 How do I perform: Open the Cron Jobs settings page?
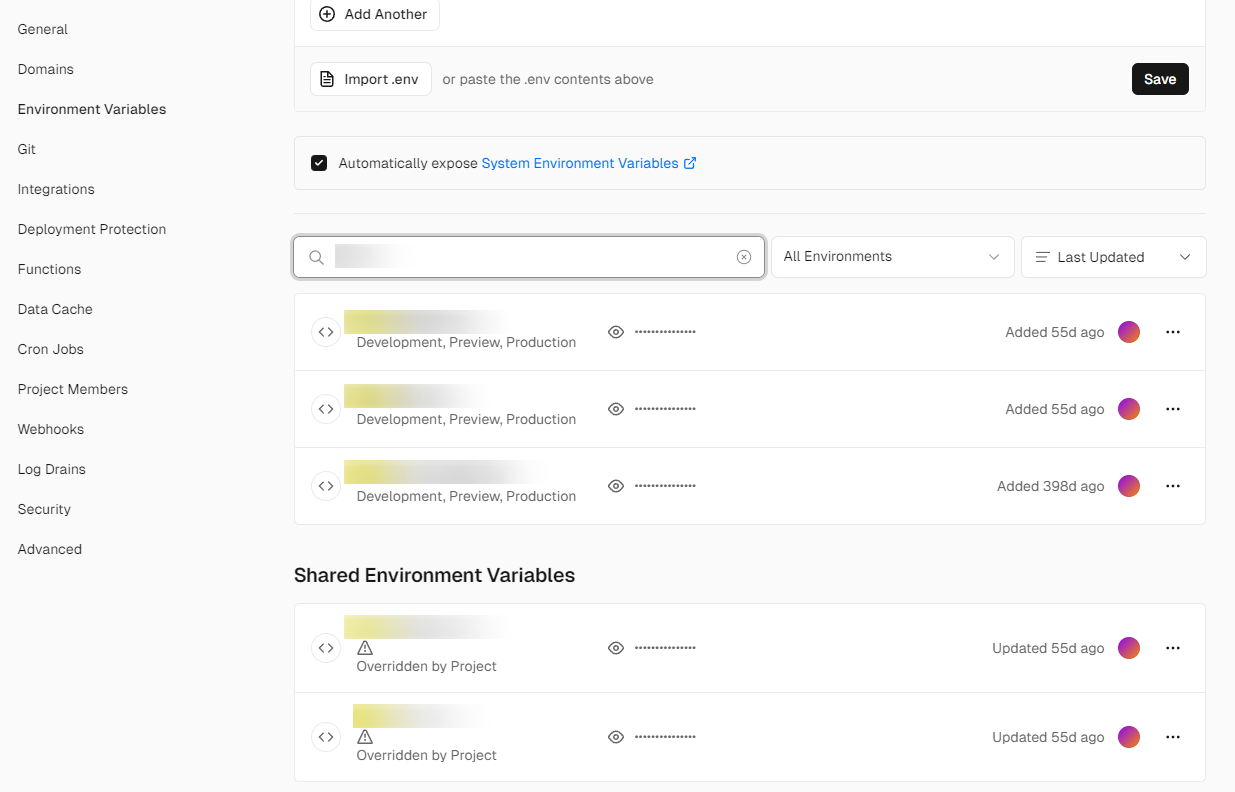pos(50,349)
